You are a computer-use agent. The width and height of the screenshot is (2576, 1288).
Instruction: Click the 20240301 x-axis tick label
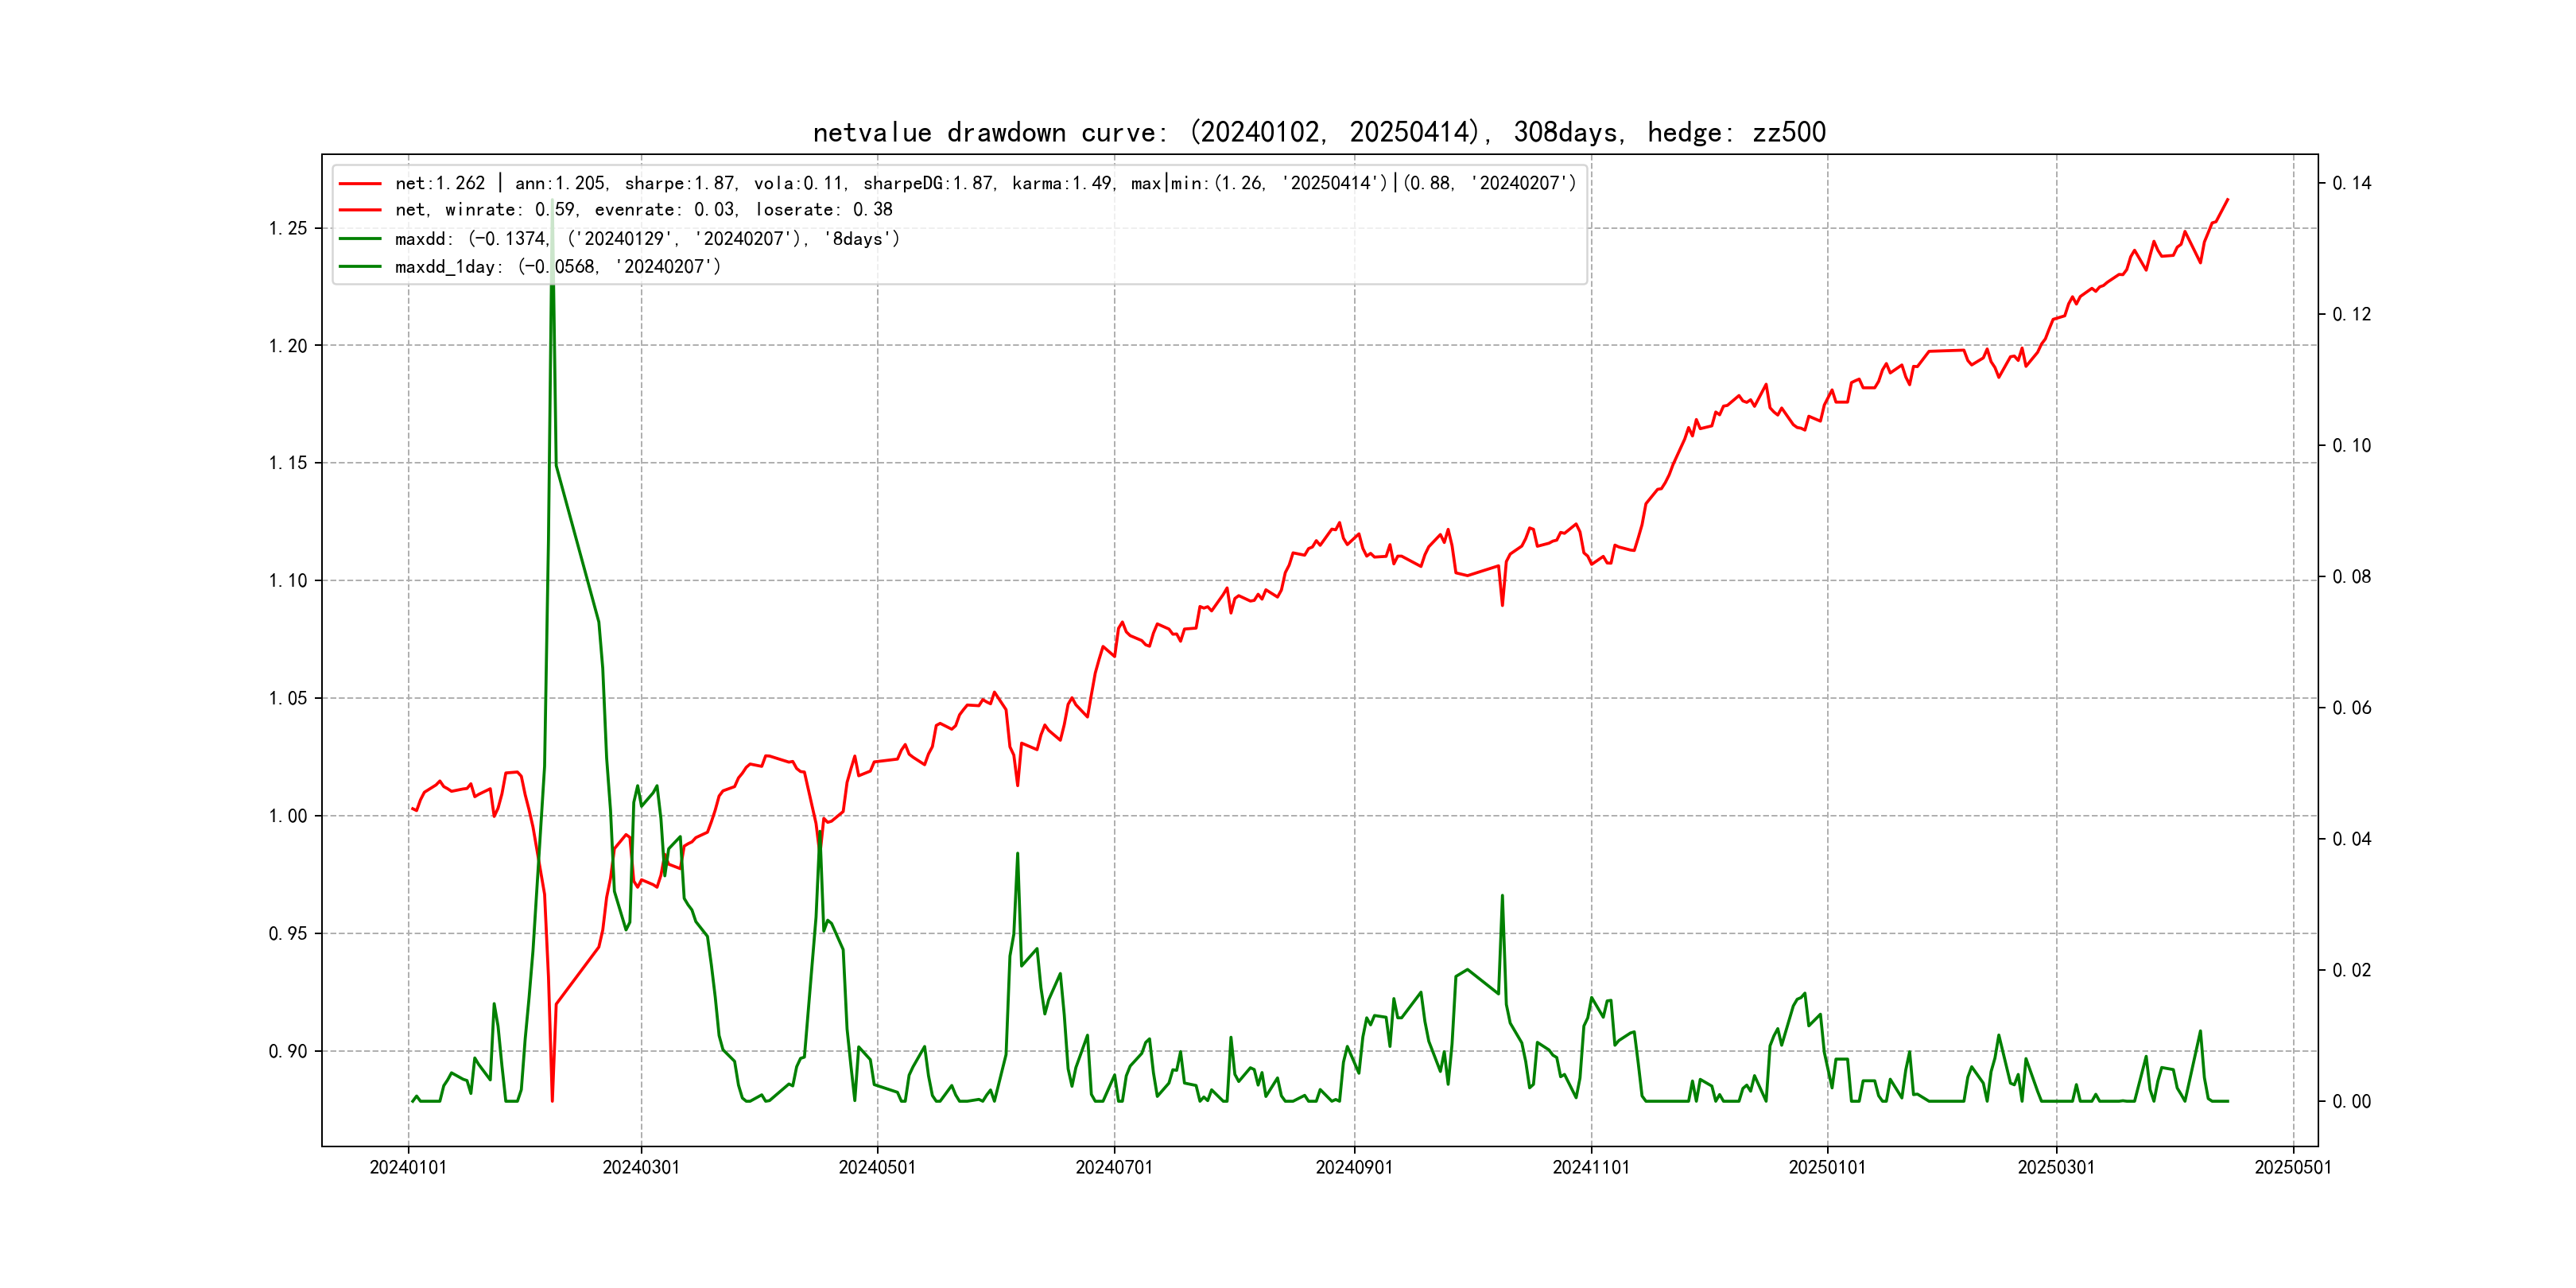[x=641, y=1168]
